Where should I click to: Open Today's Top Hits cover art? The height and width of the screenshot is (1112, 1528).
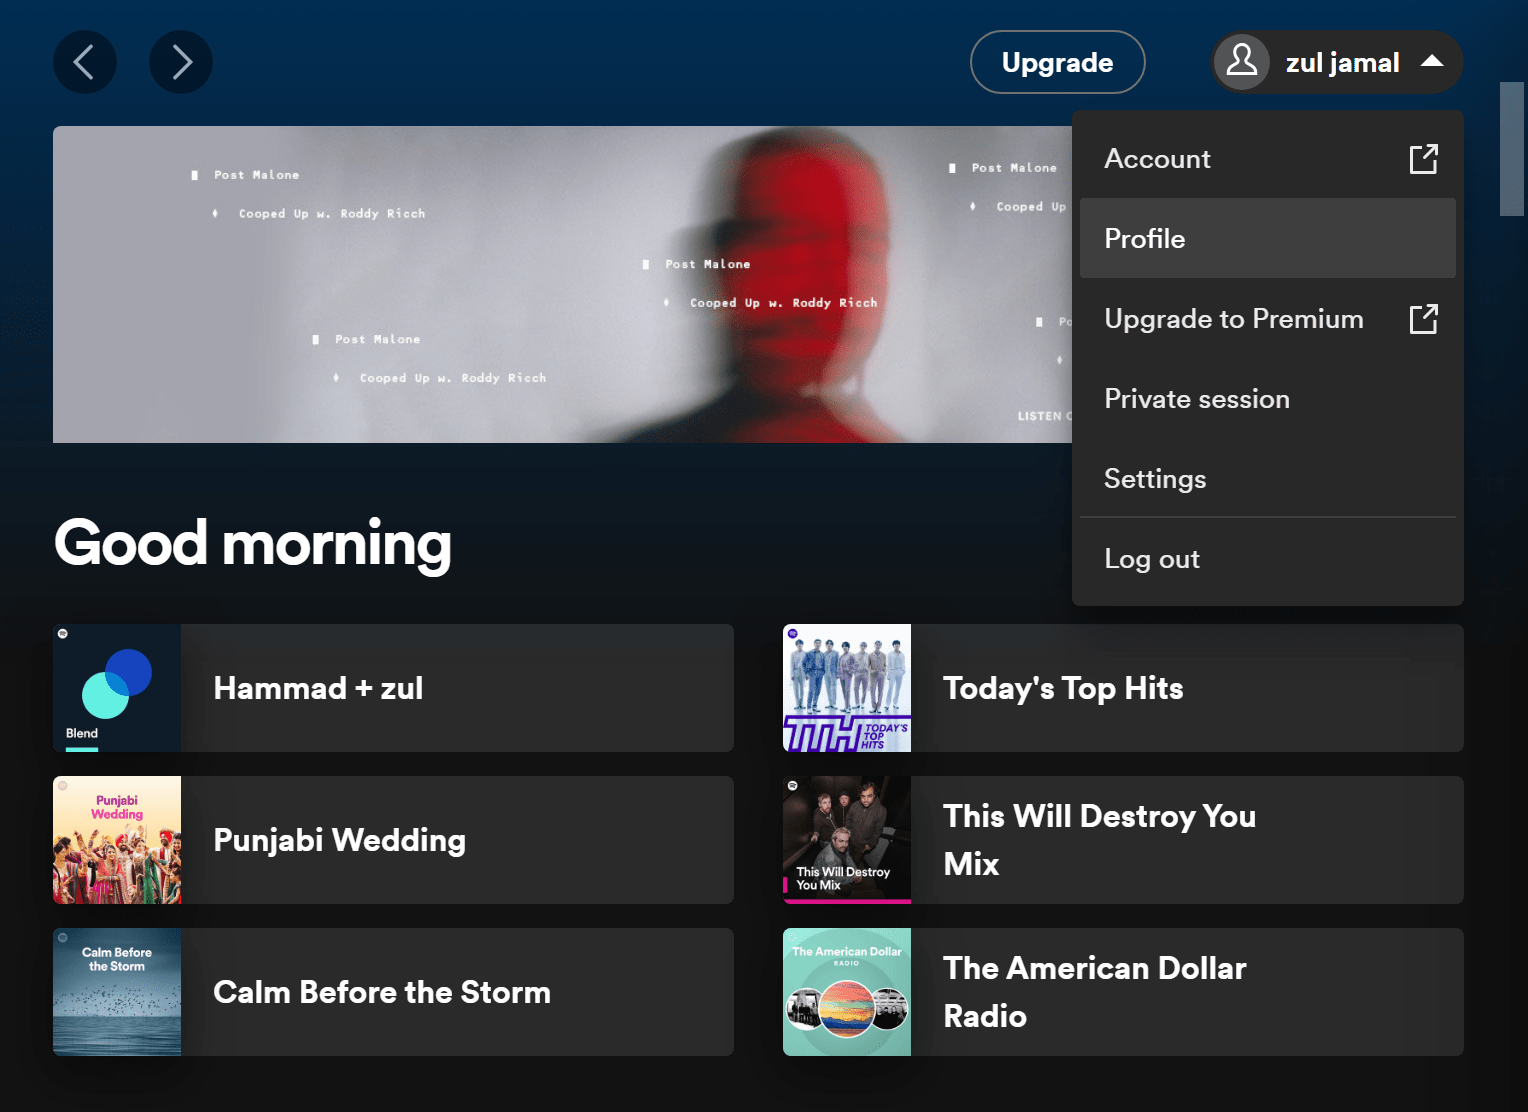click(x=847, y=688)
